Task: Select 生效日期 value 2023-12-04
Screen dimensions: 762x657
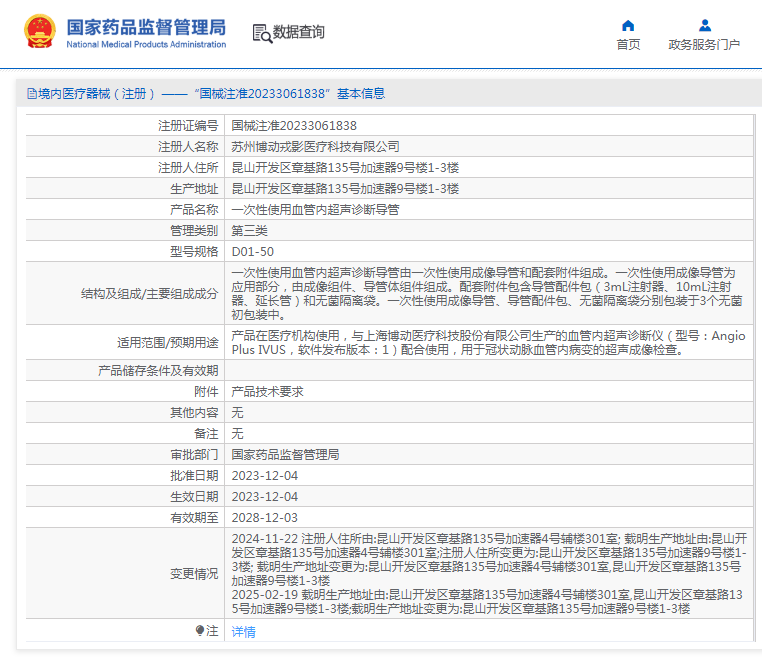Action: point(264,497)
